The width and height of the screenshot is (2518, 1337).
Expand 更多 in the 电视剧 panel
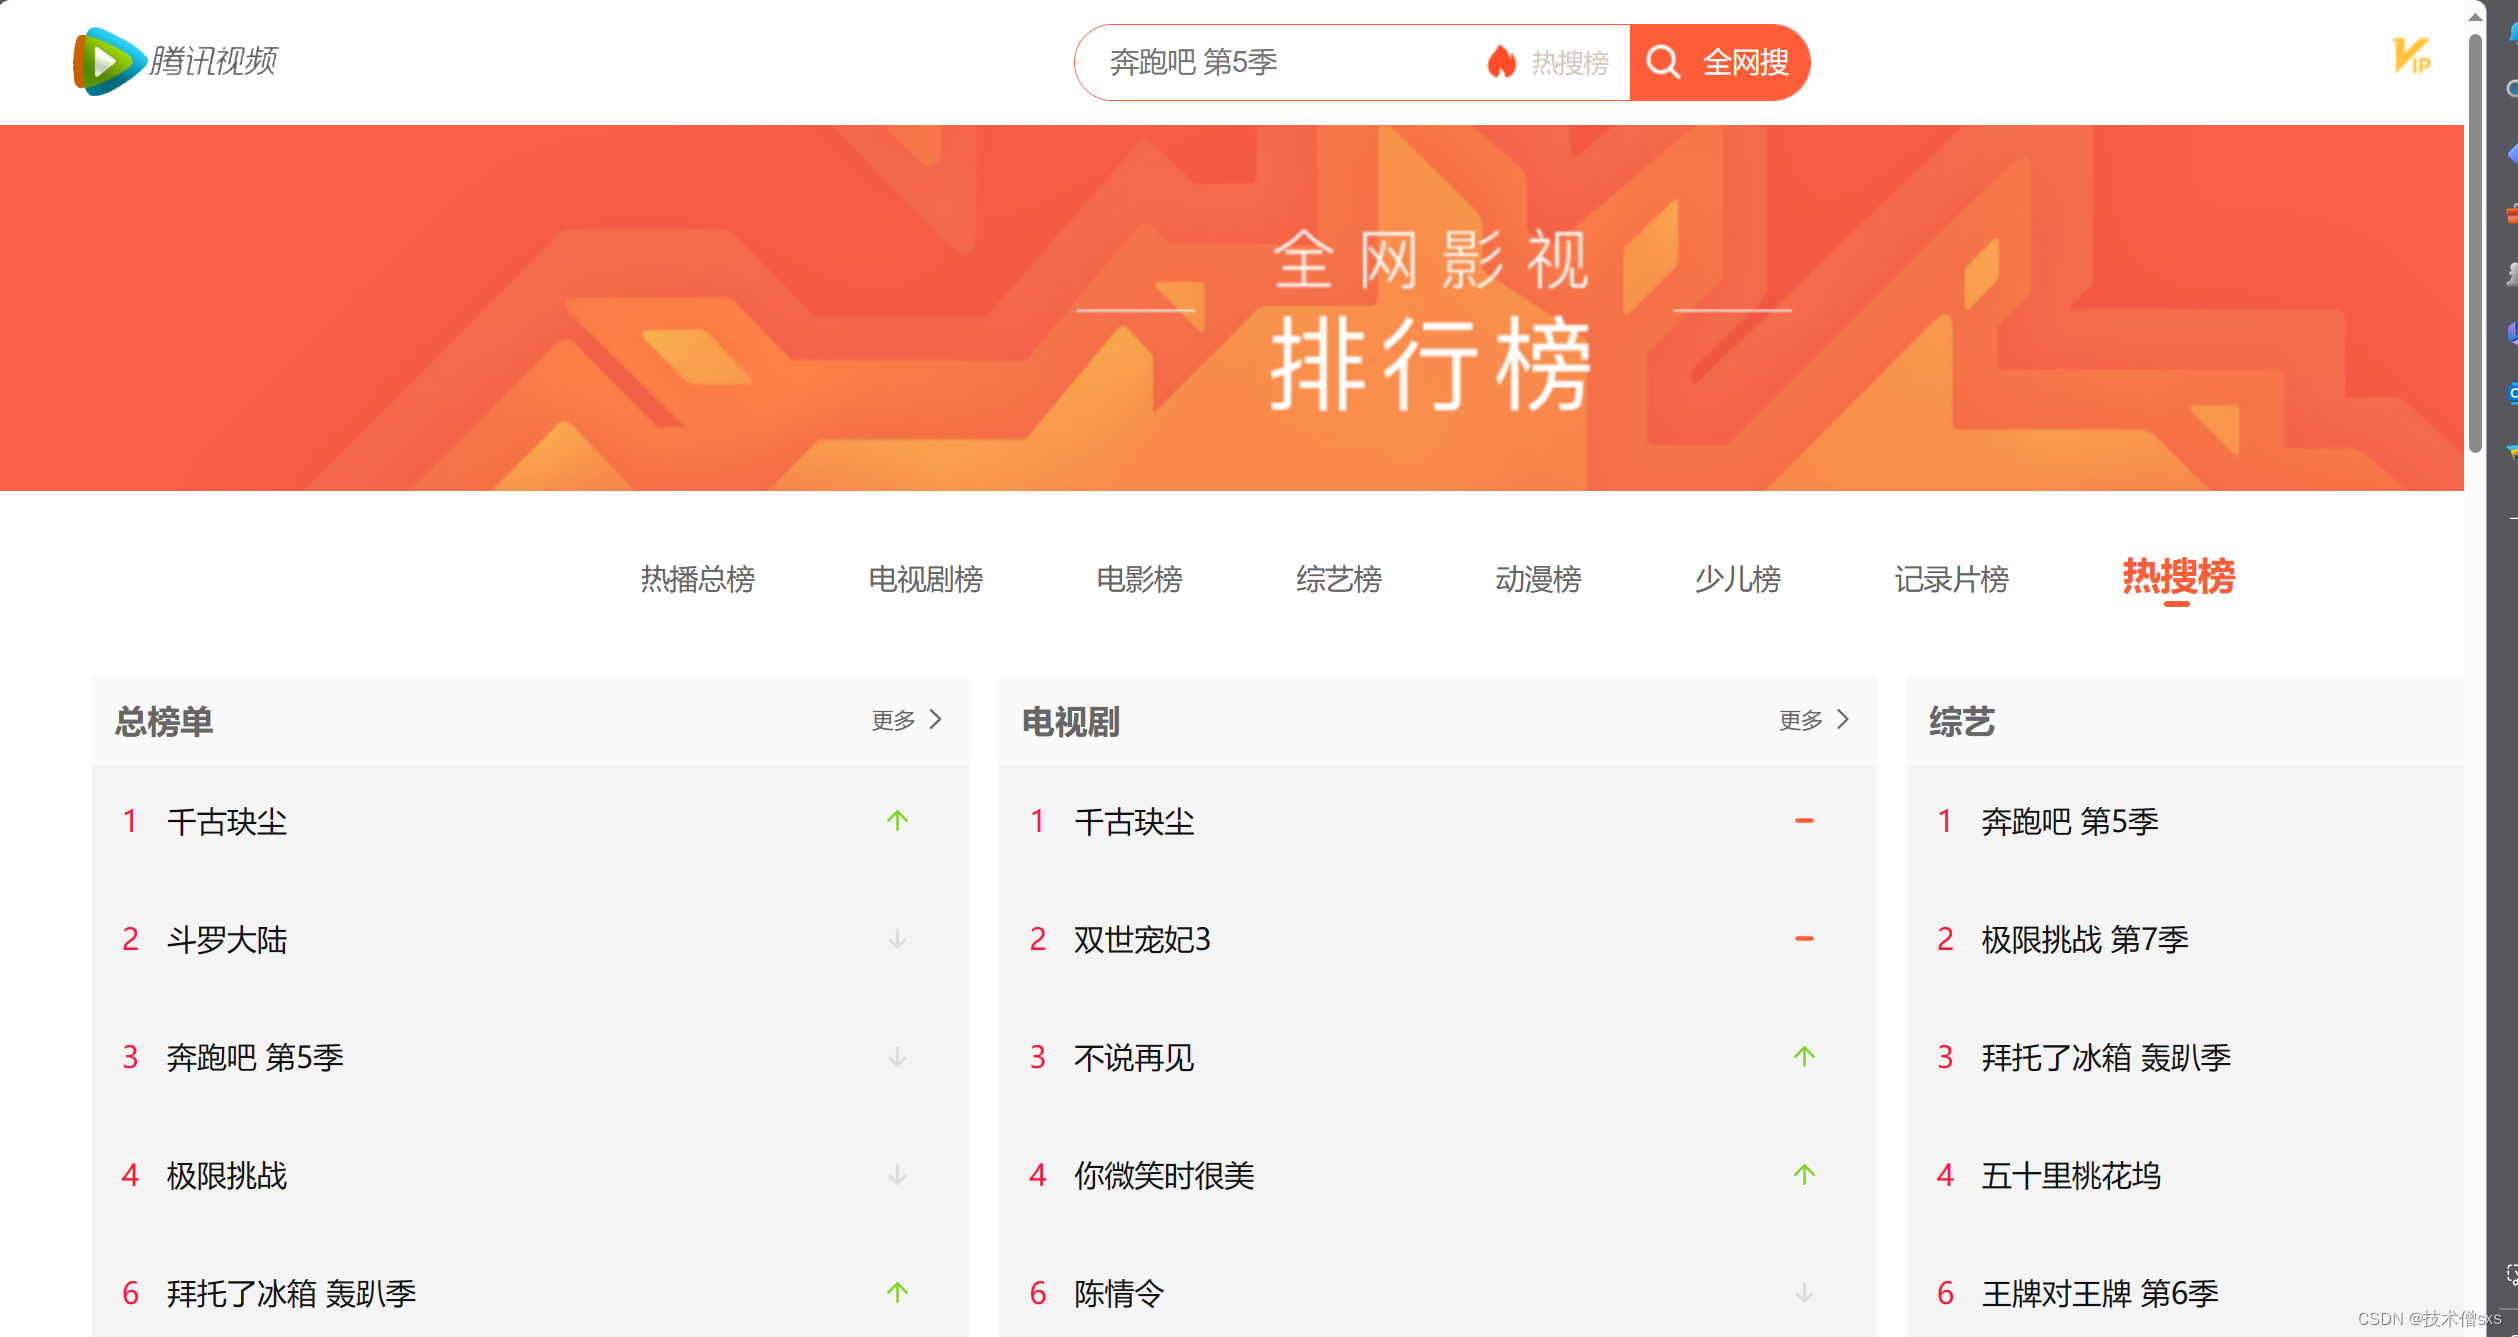[x=1813, y=720]
